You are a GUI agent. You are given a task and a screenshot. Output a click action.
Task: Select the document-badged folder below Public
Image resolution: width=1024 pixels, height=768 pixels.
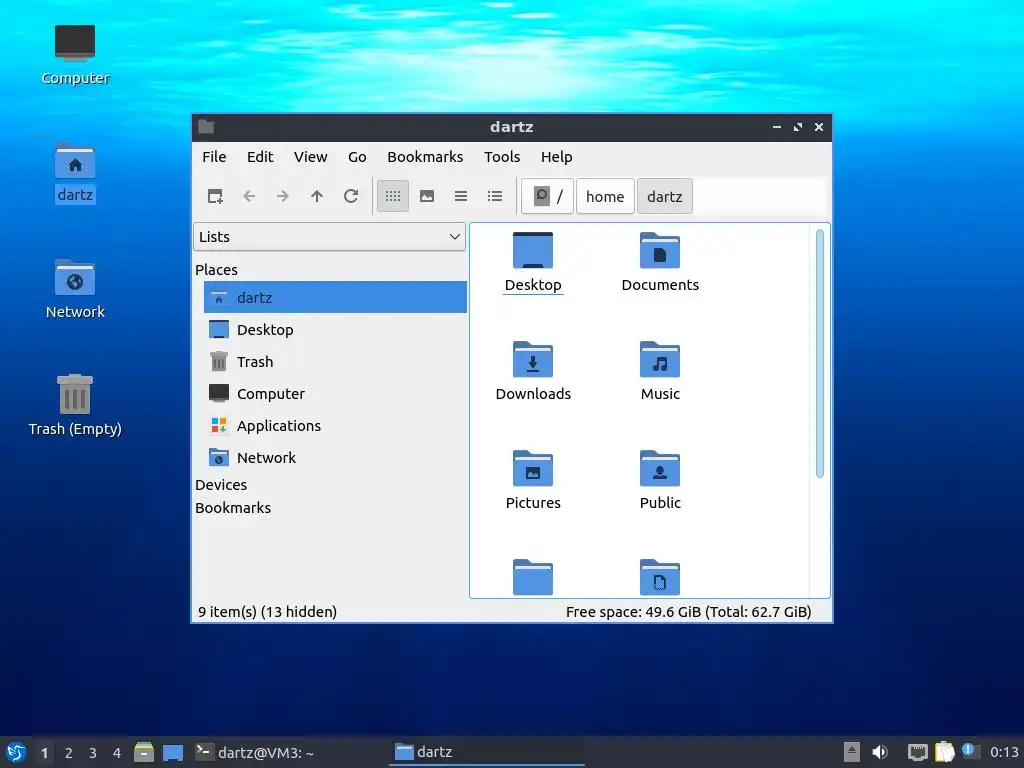660,577
